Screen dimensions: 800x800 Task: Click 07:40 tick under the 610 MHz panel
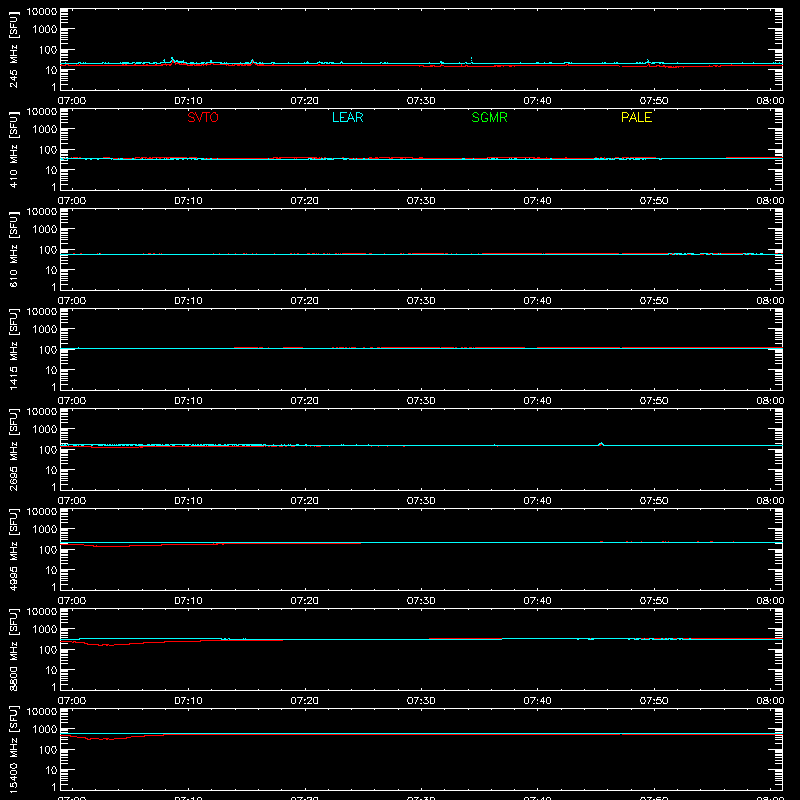537,301
